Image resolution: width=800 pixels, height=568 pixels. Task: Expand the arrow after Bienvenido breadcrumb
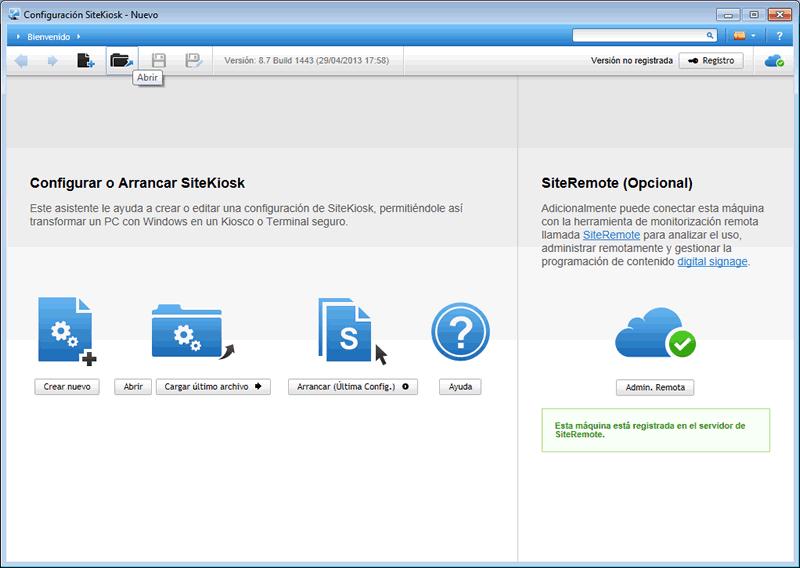pyautogui.click(x=78, y=36)
